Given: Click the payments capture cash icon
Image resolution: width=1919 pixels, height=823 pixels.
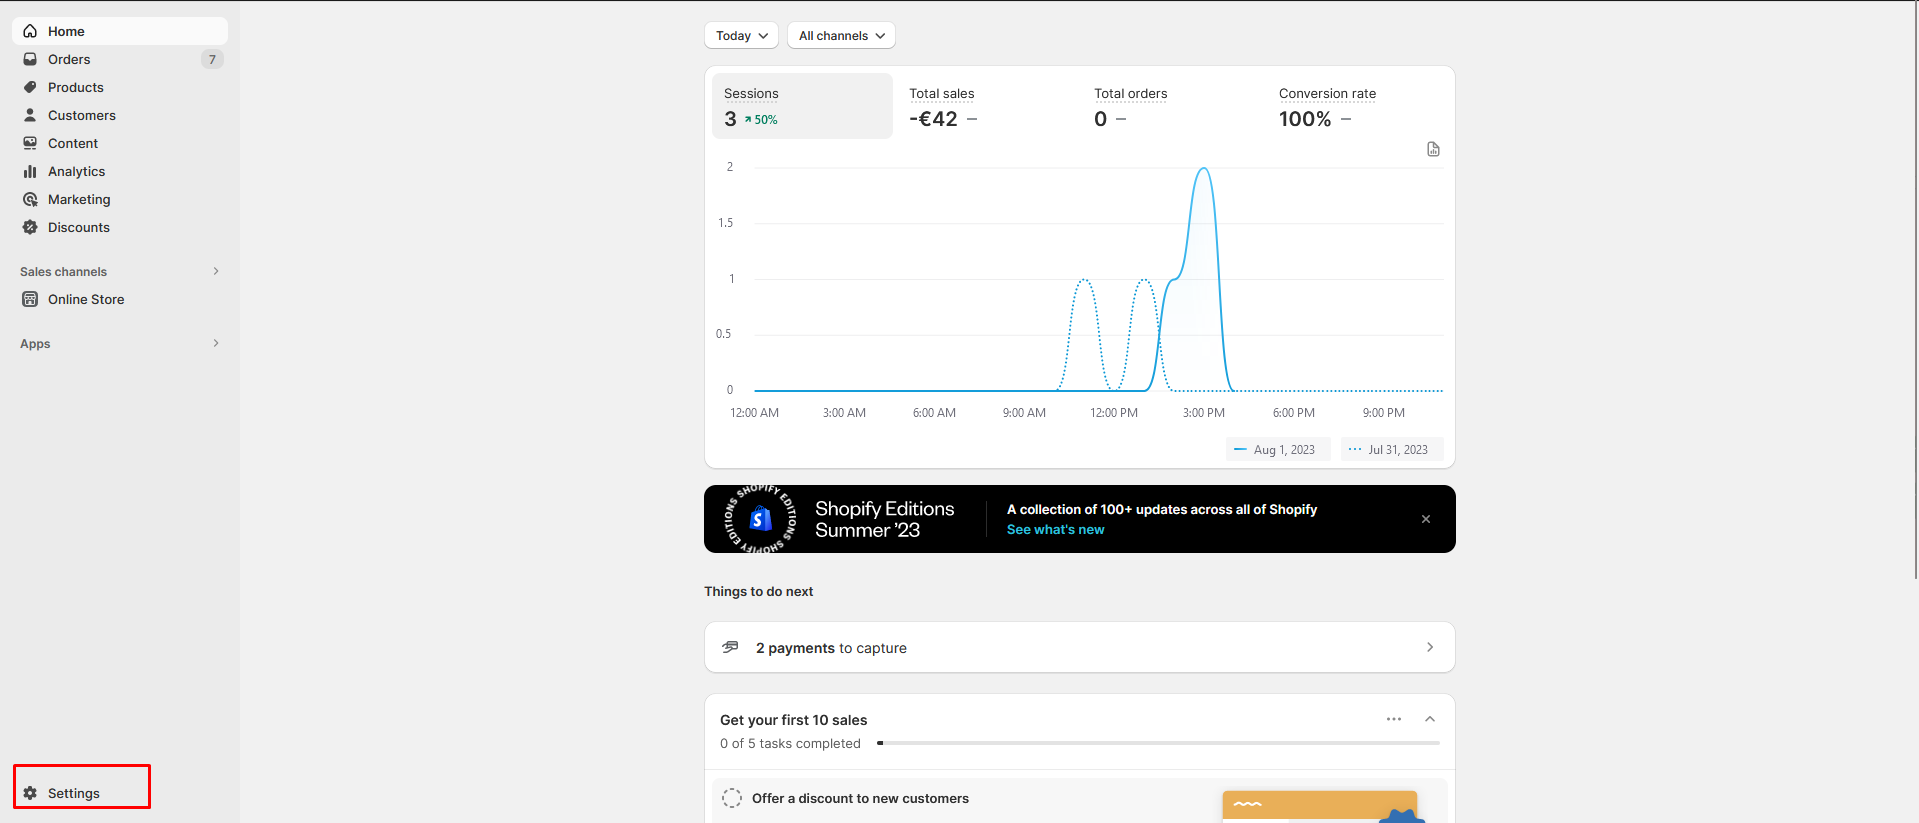Looking at the screenshot, I should [730, 647].
